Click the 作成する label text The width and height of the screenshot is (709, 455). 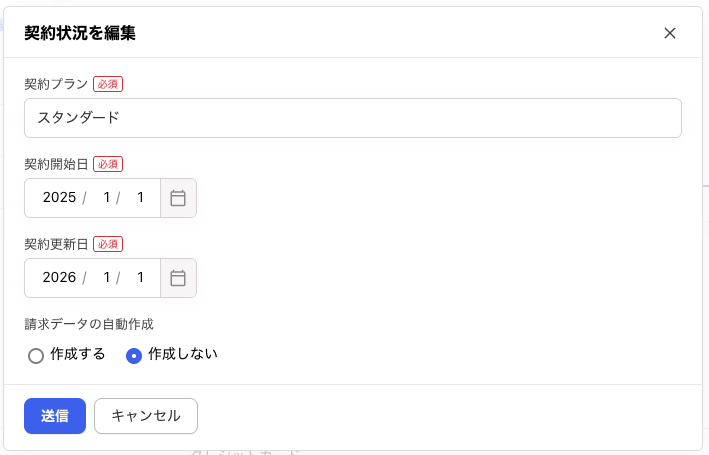[x=78, y=354]
